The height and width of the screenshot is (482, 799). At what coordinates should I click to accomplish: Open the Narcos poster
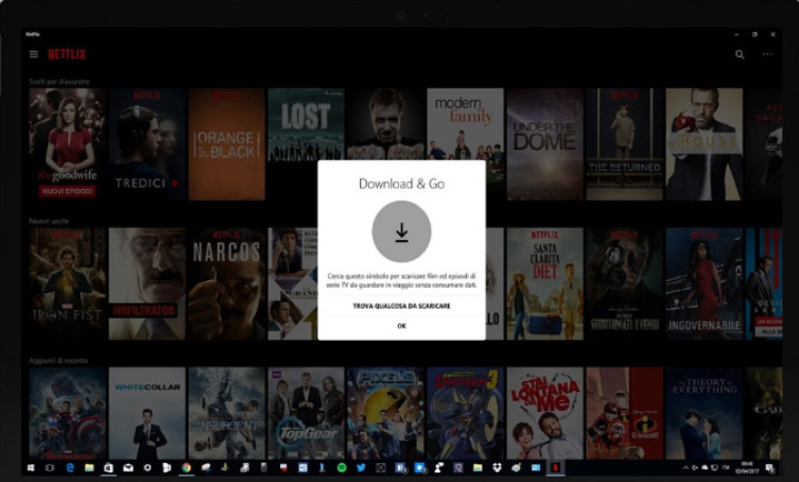click(227, 284)
